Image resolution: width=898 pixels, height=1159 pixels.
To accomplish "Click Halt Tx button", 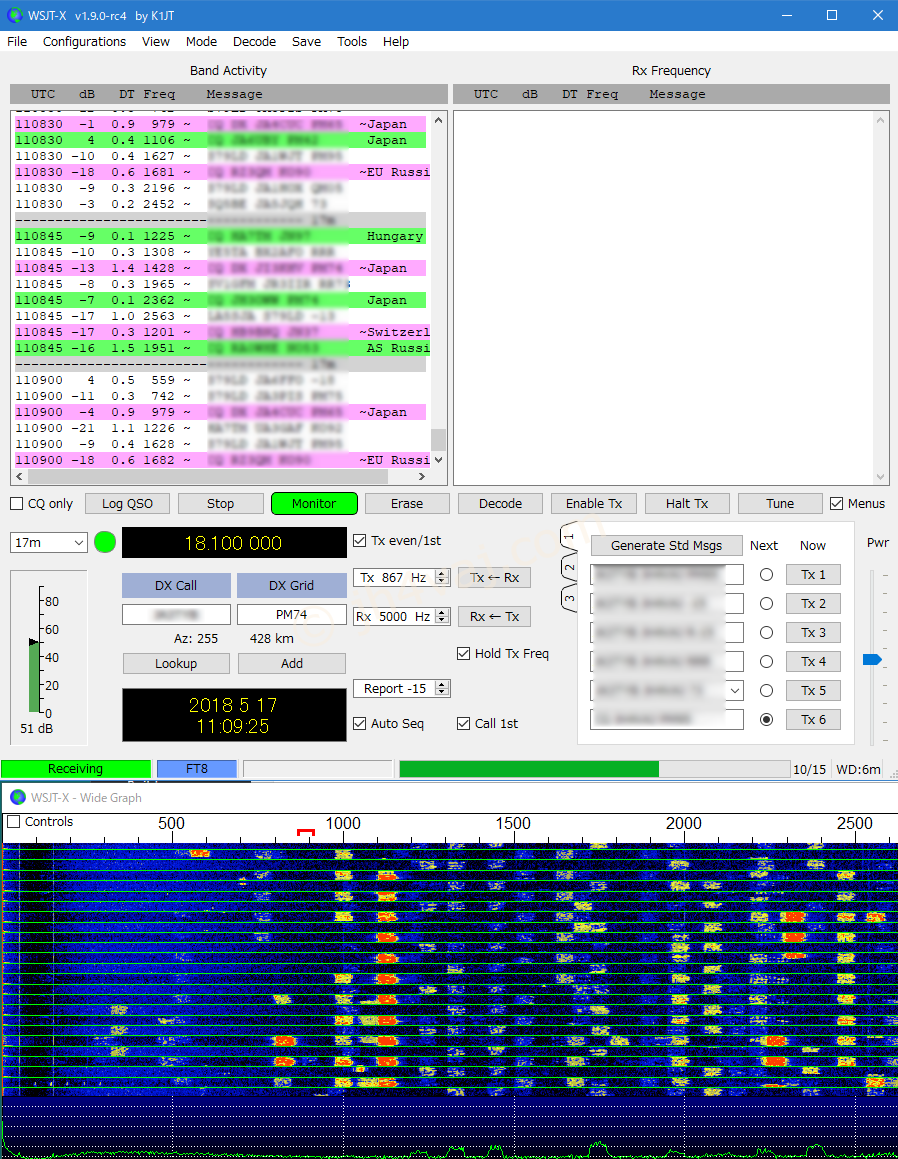I will pos(687,503).
